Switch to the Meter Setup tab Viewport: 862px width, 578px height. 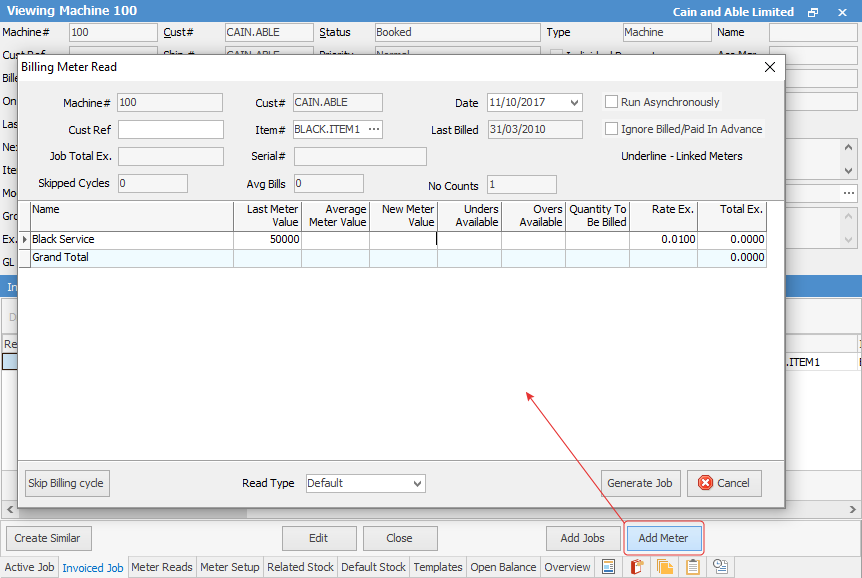229,566
